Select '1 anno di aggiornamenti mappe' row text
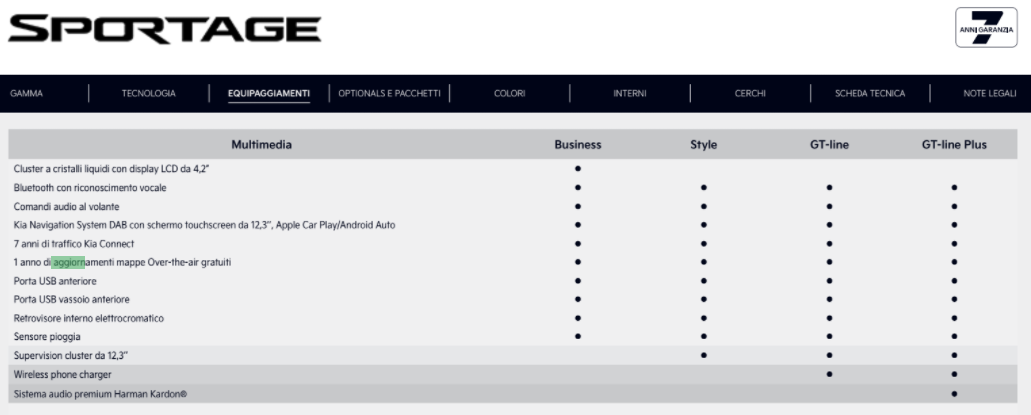The height and width of the screenshot is (415, 1031). 122,262
